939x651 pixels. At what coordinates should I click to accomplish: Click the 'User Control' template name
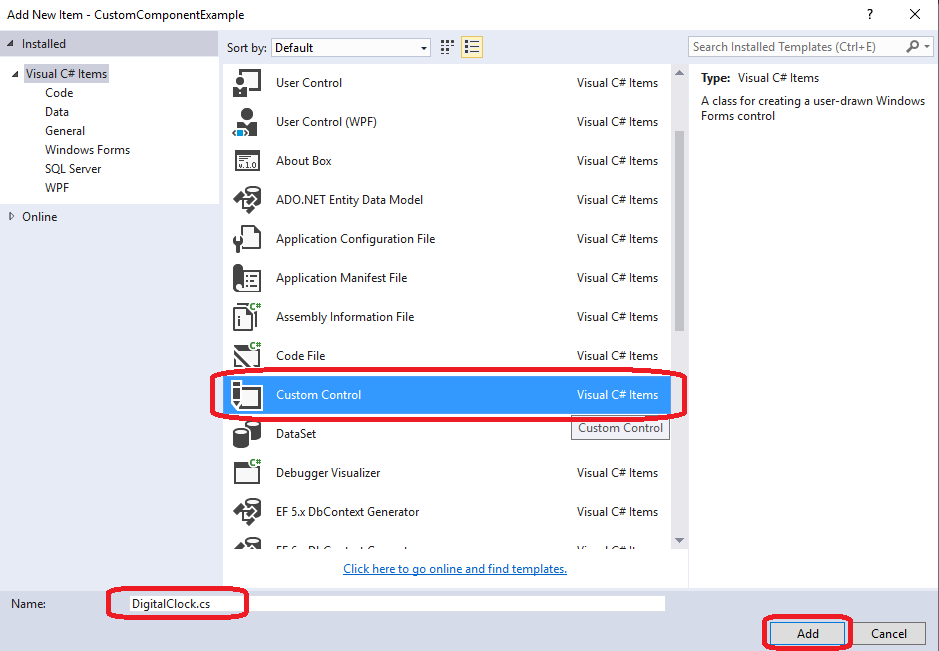point(309,83)
